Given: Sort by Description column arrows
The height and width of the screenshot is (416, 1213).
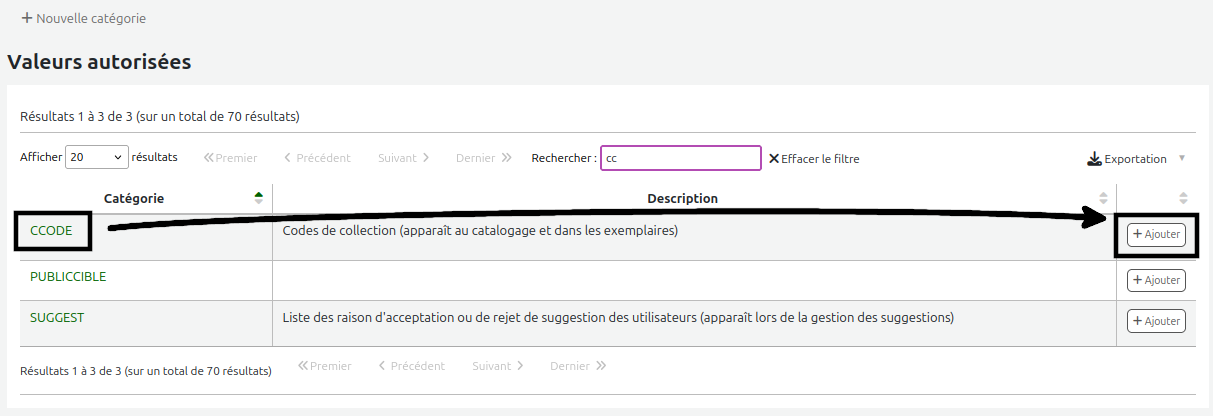Looking at the screenshot, I should (x=1103, y=198).
